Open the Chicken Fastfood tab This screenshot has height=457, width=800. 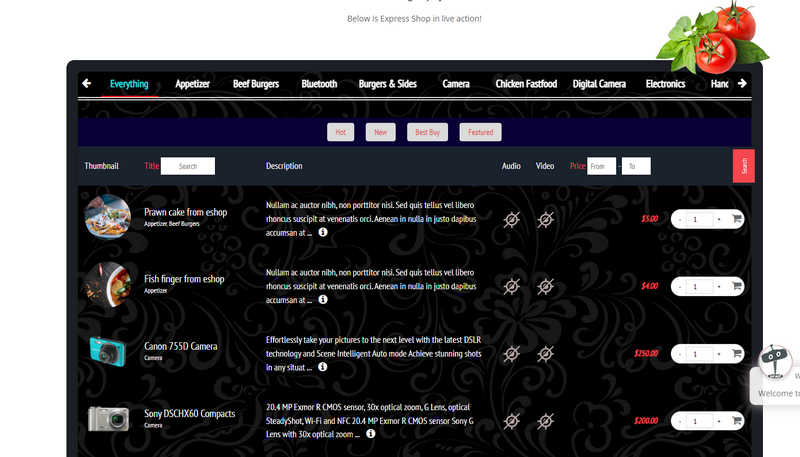[526, 84]
